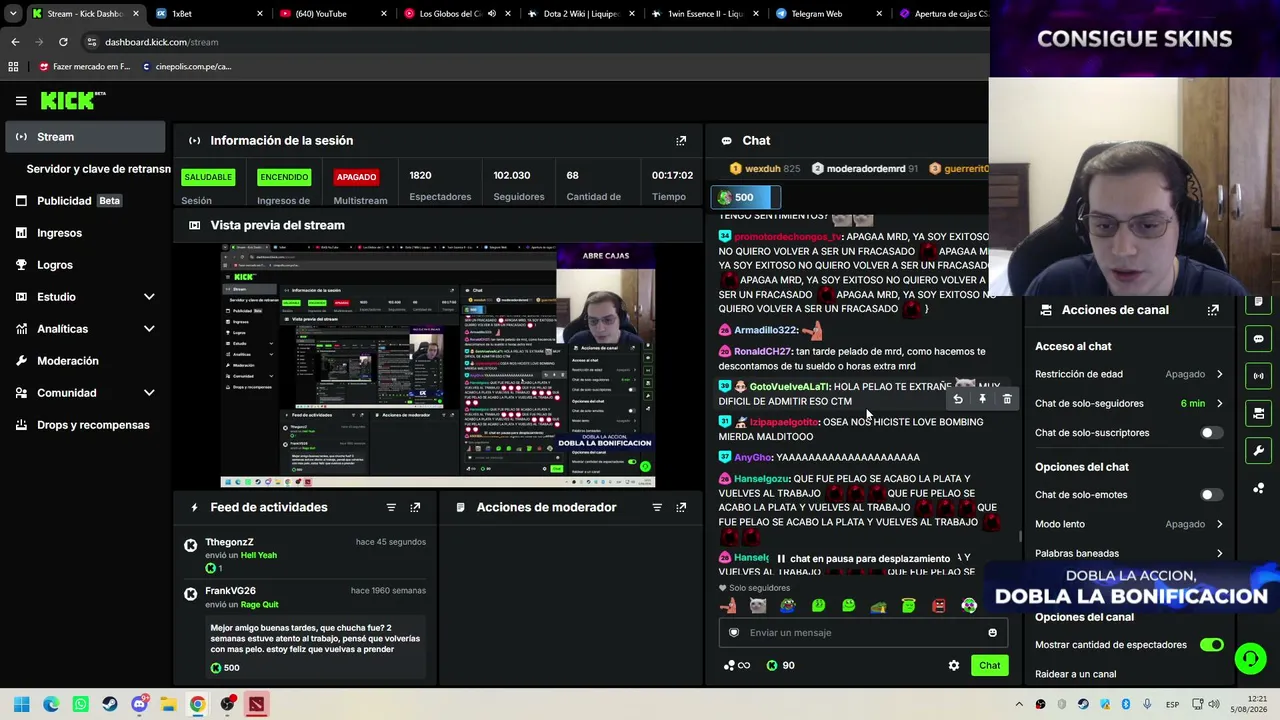
Task: Open Palabras baneadas chevron
Action: [x=1219, y=553]
